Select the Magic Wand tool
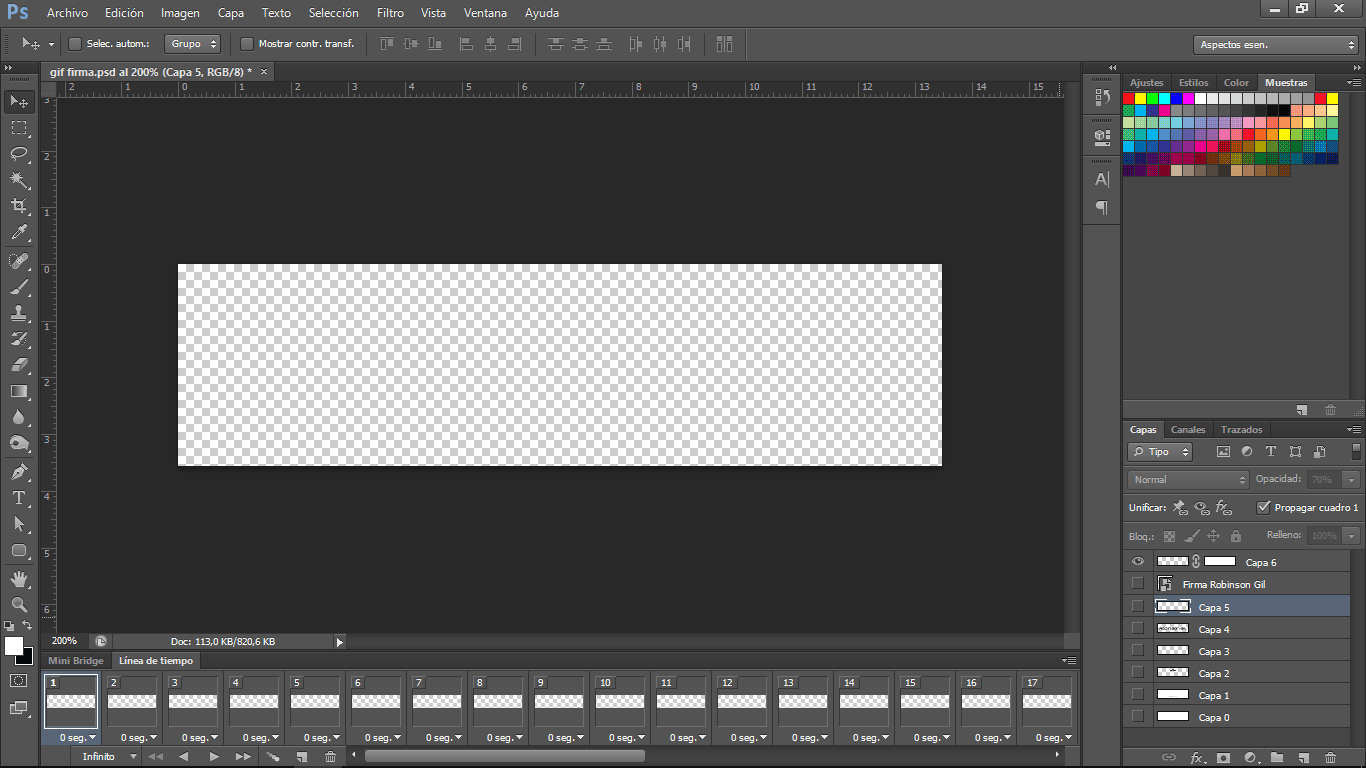This screenshot has width=1366, height=768. (19, 180)
